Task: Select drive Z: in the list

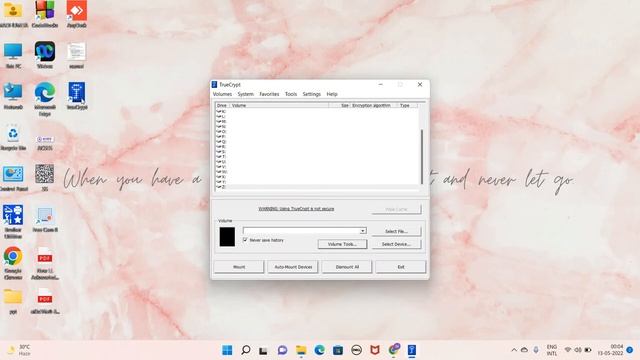Action: tap(317, 187)
